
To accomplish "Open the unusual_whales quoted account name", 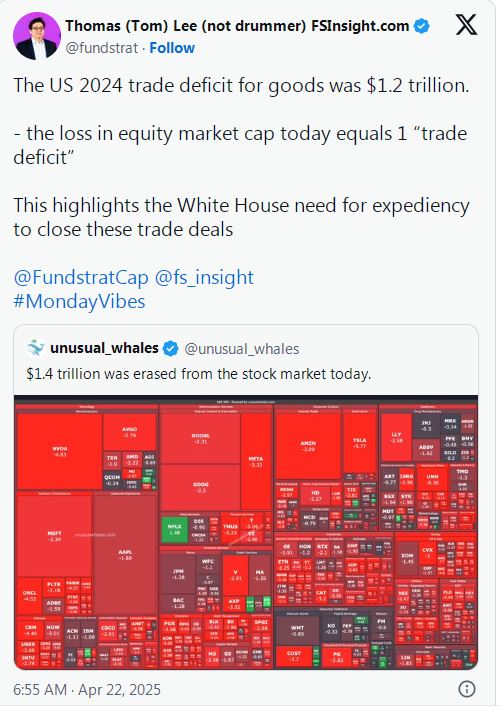I will point(104,348).
